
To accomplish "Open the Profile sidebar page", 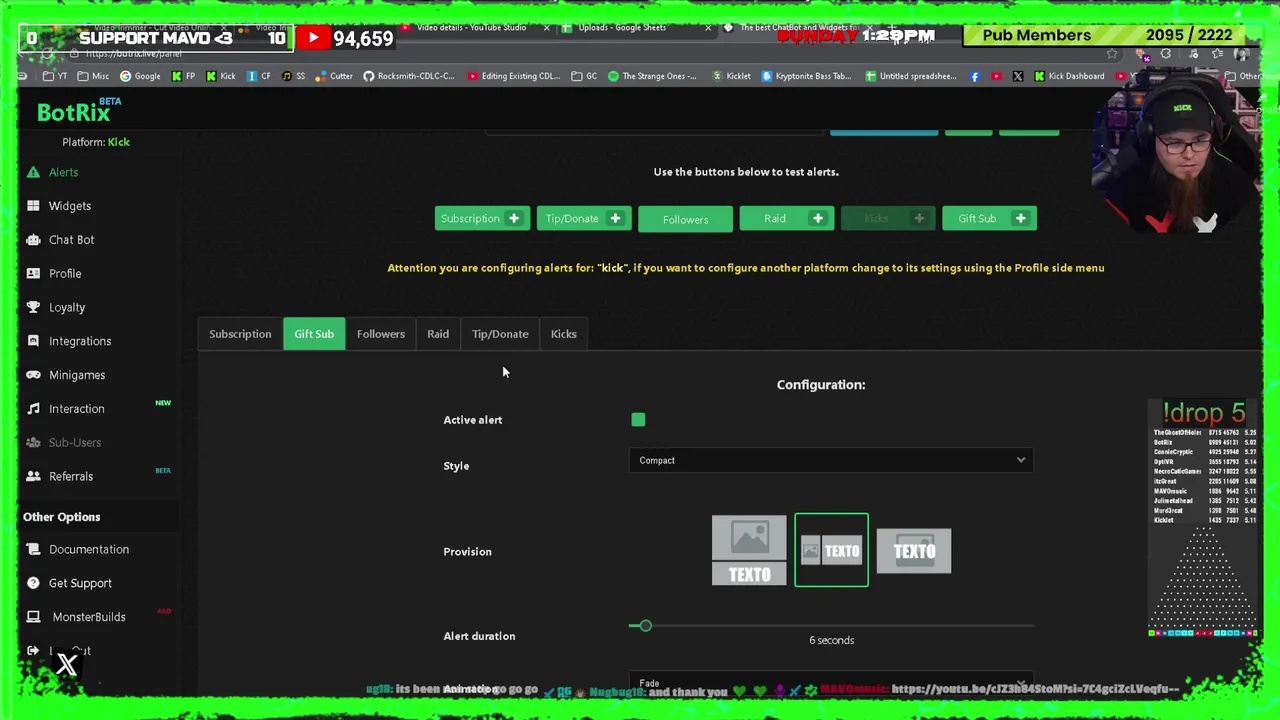I will click(x=65, y=273).
